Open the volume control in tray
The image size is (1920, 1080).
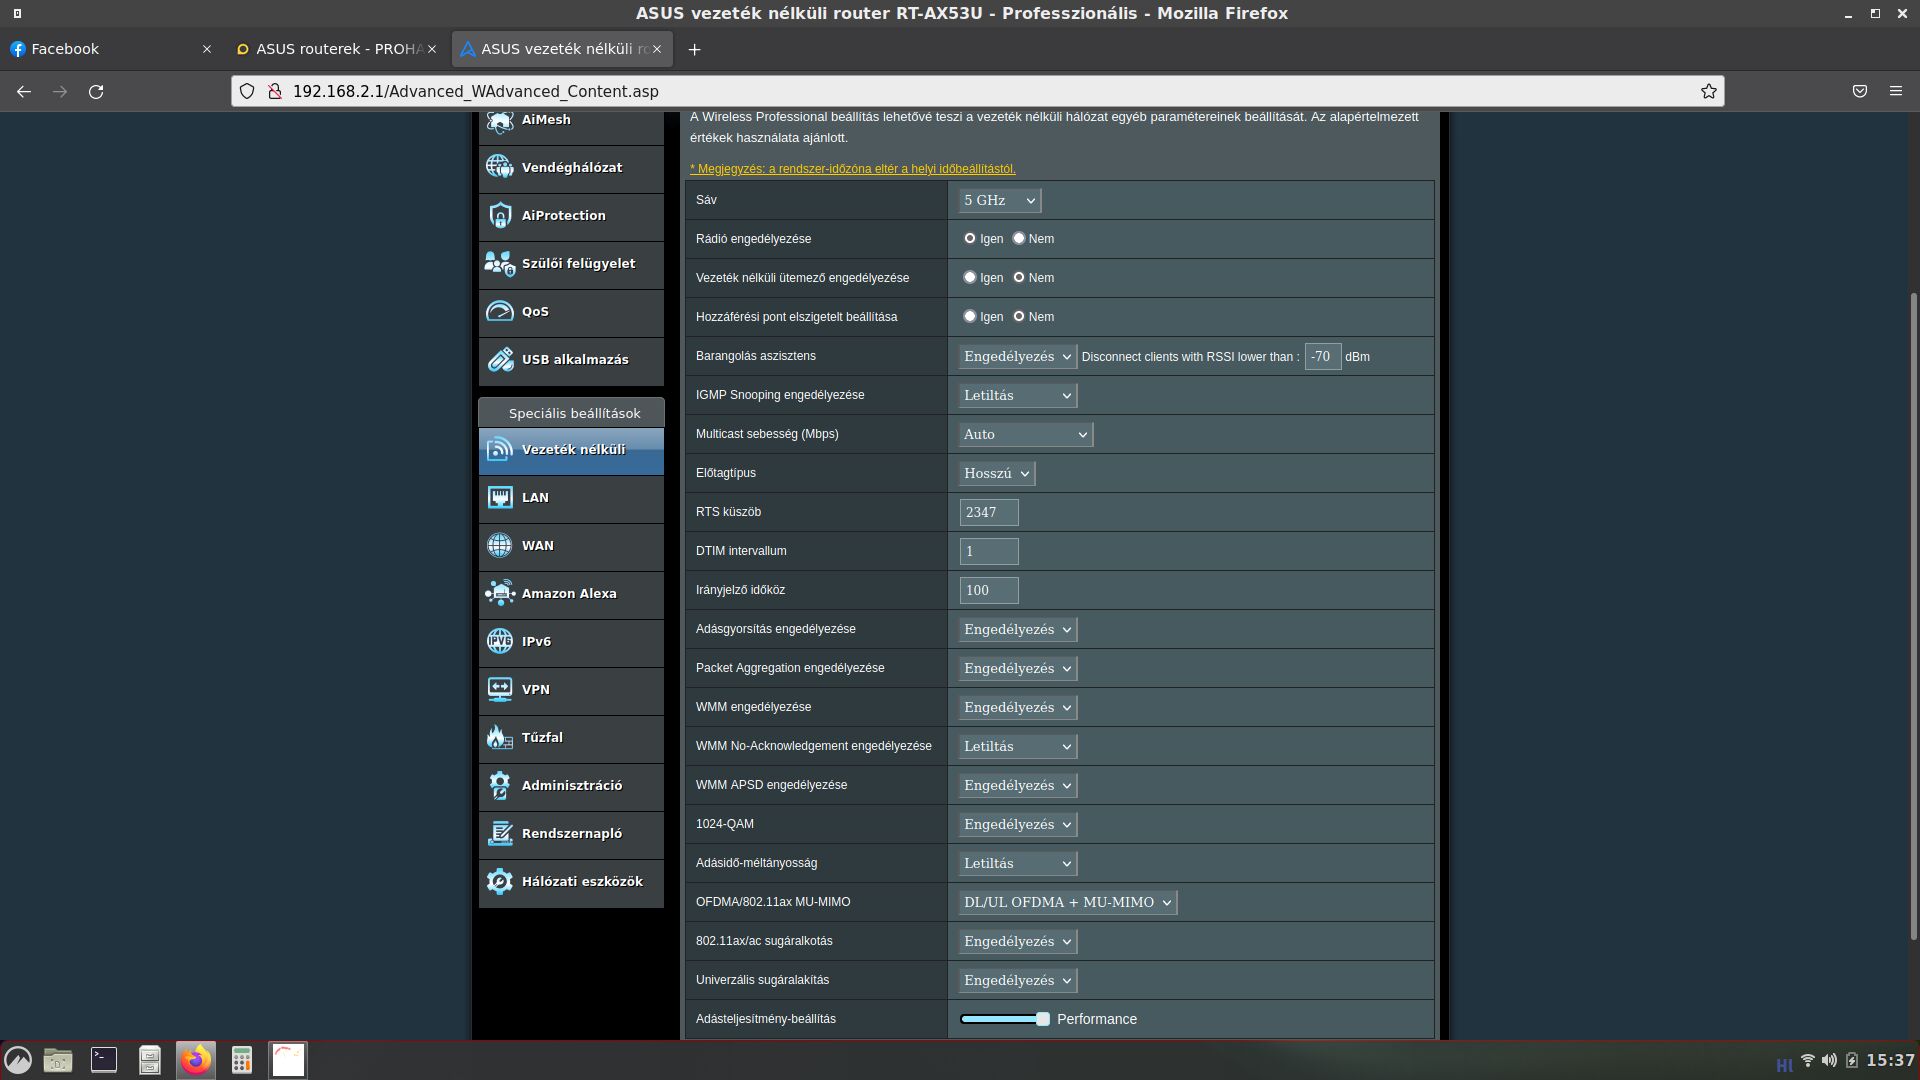pos(1829,1060)
